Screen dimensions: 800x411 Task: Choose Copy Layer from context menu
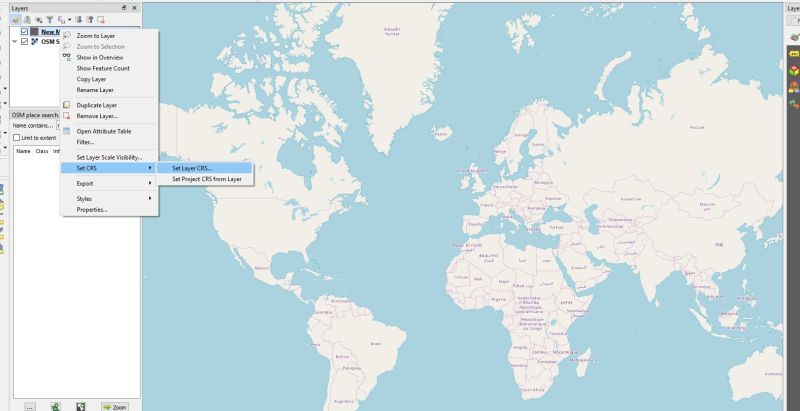click(x=91, y=79)
